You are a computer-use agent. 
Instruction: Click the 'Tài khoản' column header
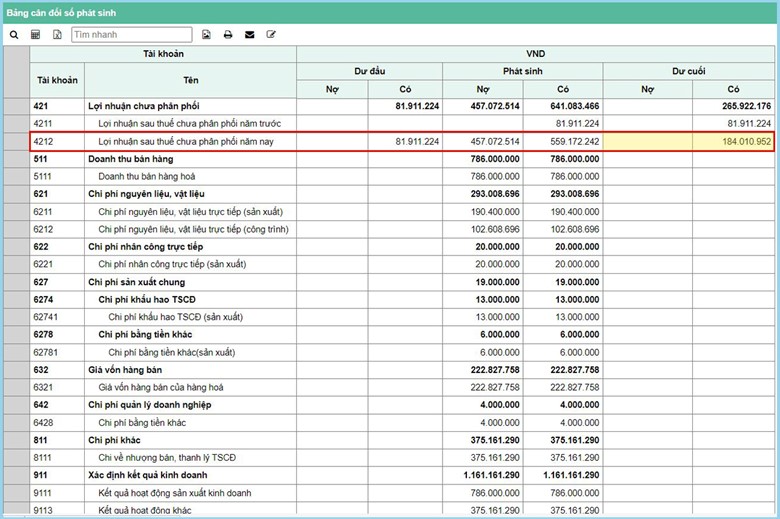(57, 79)
